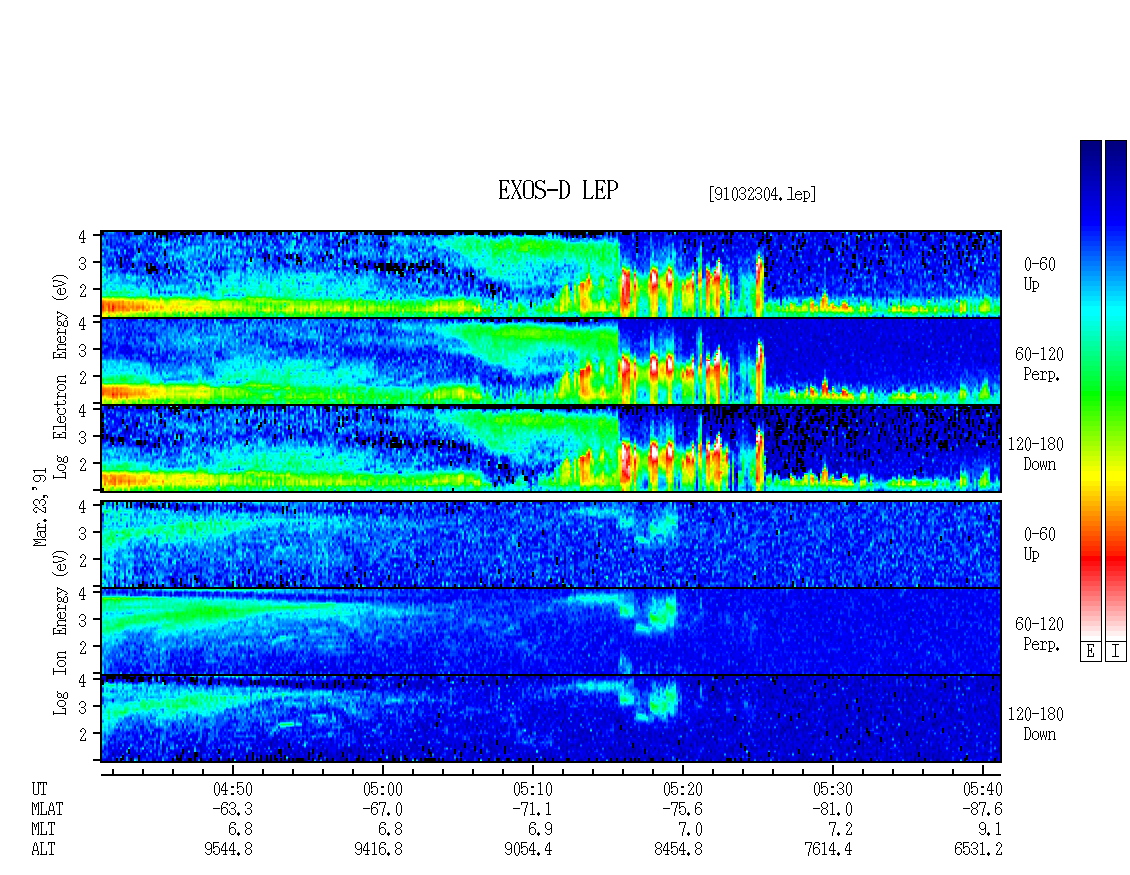Click the ion color scale bar above I
The width and height of the screenshot is (1130, 875).
[1116, 390]
